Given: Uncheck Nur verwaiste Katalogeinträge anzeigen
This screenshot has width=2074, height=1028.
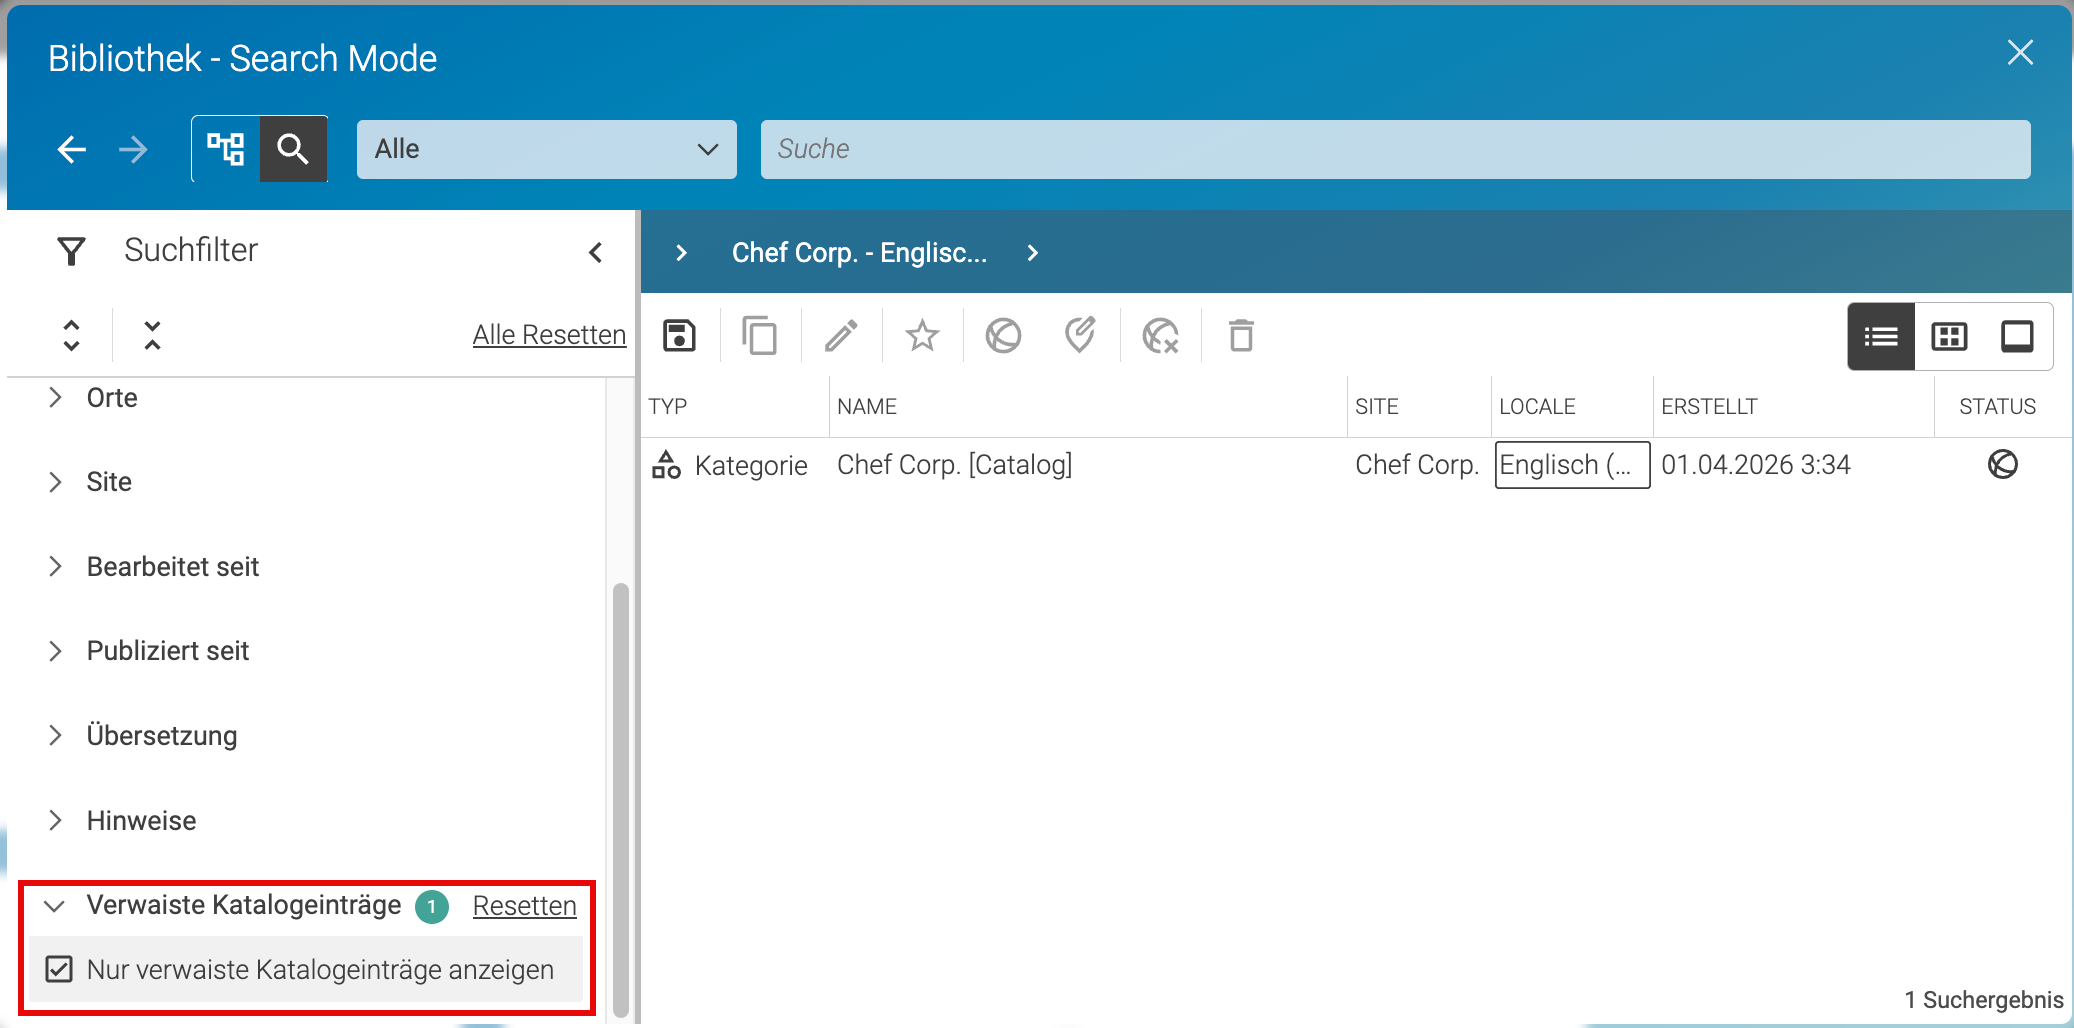Looking at the screenshot, I should 59,969.
